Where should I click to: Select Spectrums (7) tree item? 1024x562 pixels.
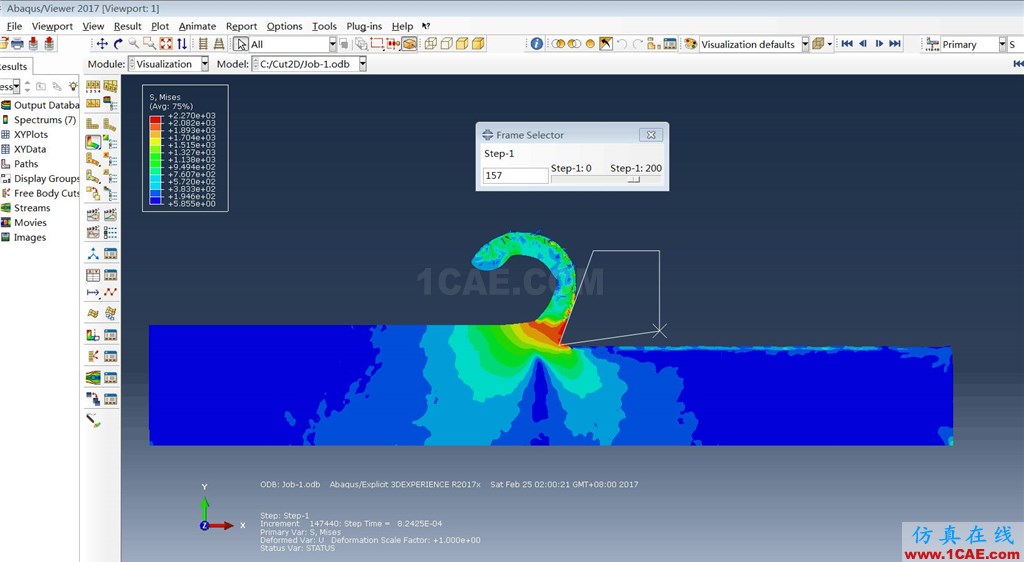coord(39,120)
